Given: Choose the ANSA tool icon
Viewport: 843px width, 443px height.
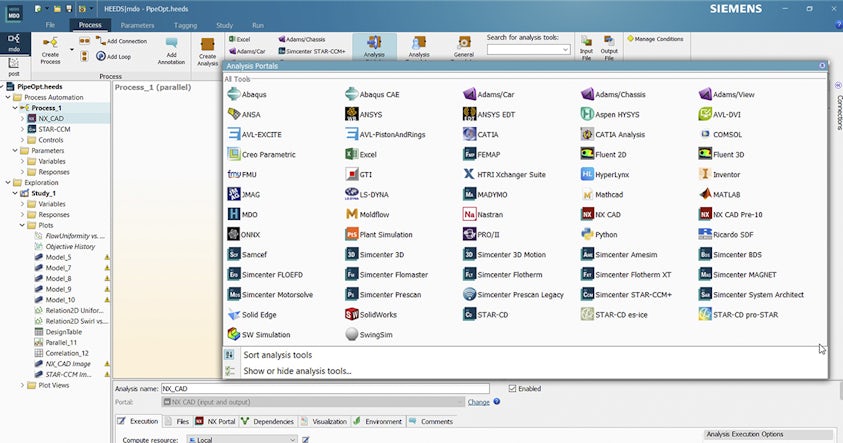Looking at the screenshot, I should point(234,114).
